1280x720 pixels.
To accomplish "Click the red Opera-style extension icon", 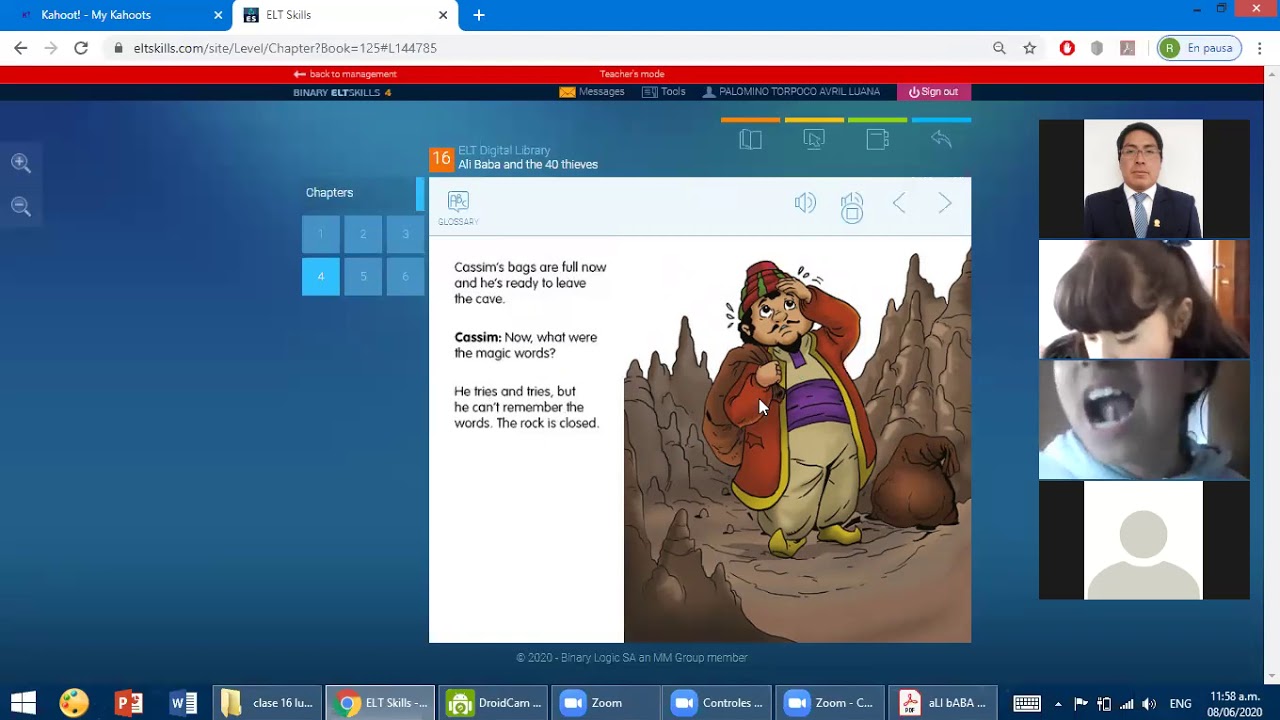I will [1067, 48].
